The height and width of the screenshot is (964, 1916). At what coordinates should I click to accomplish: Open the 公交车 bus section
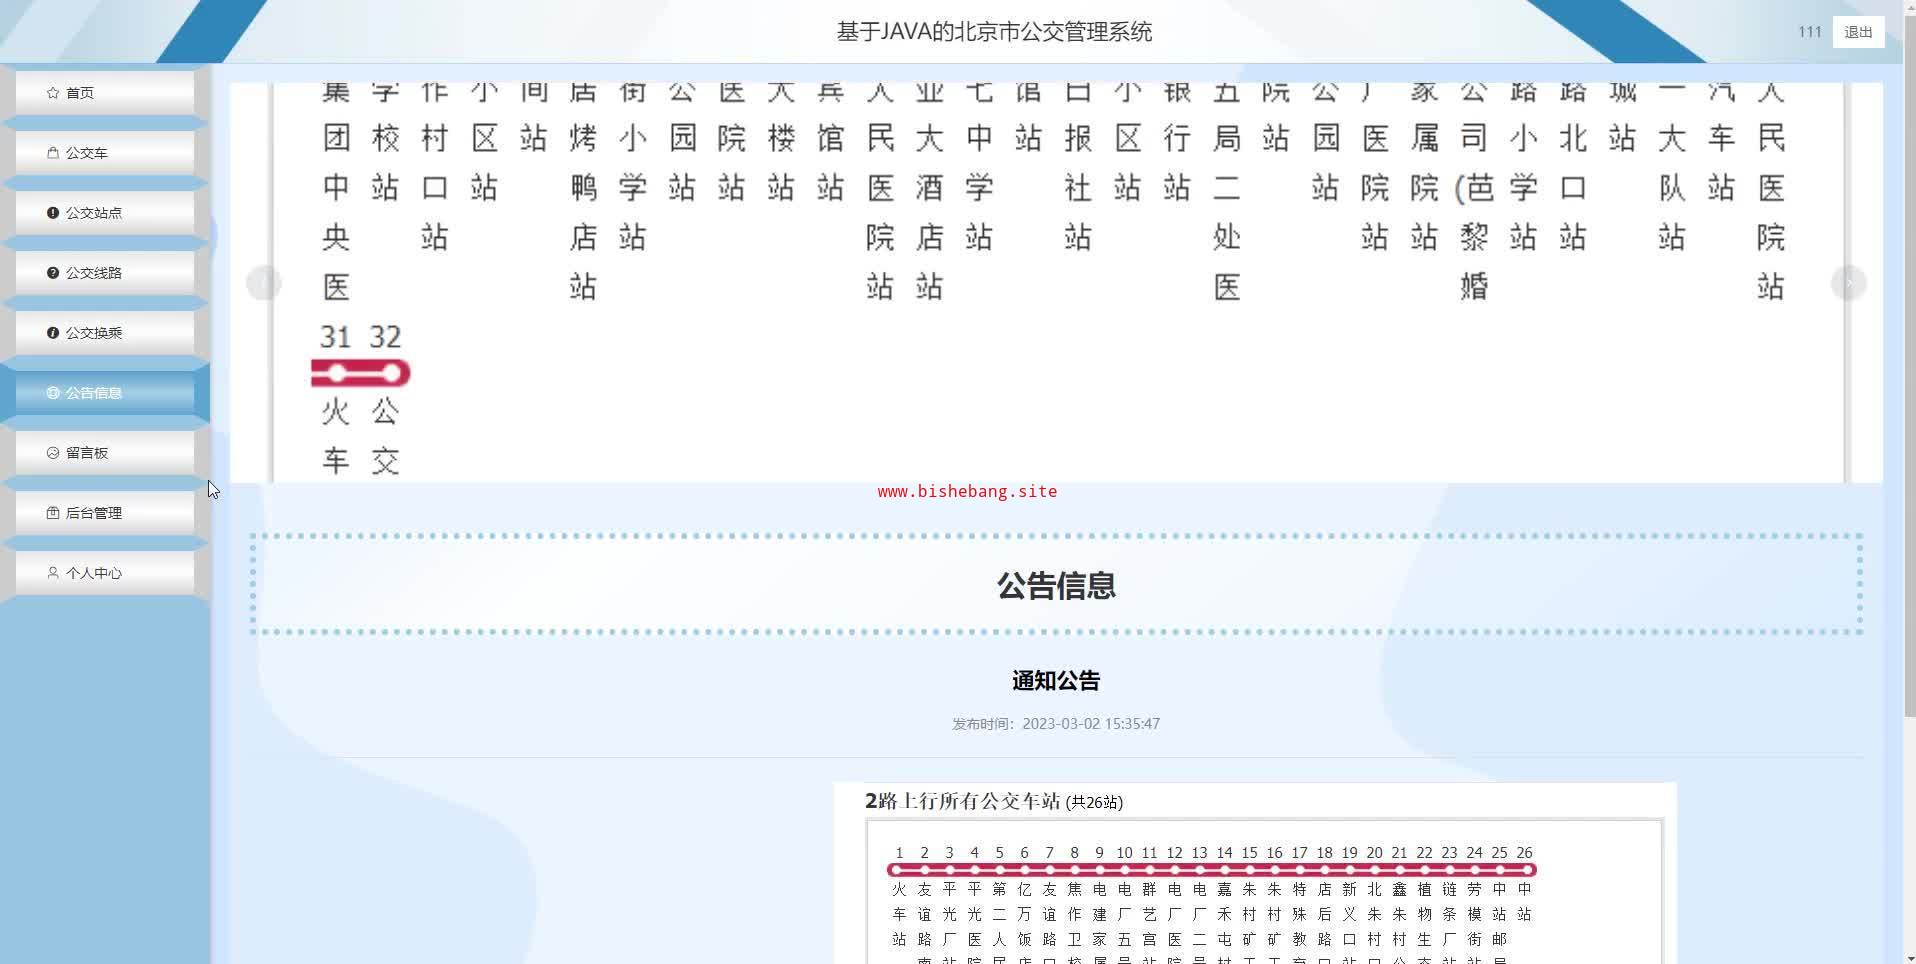tap(105, 153)
